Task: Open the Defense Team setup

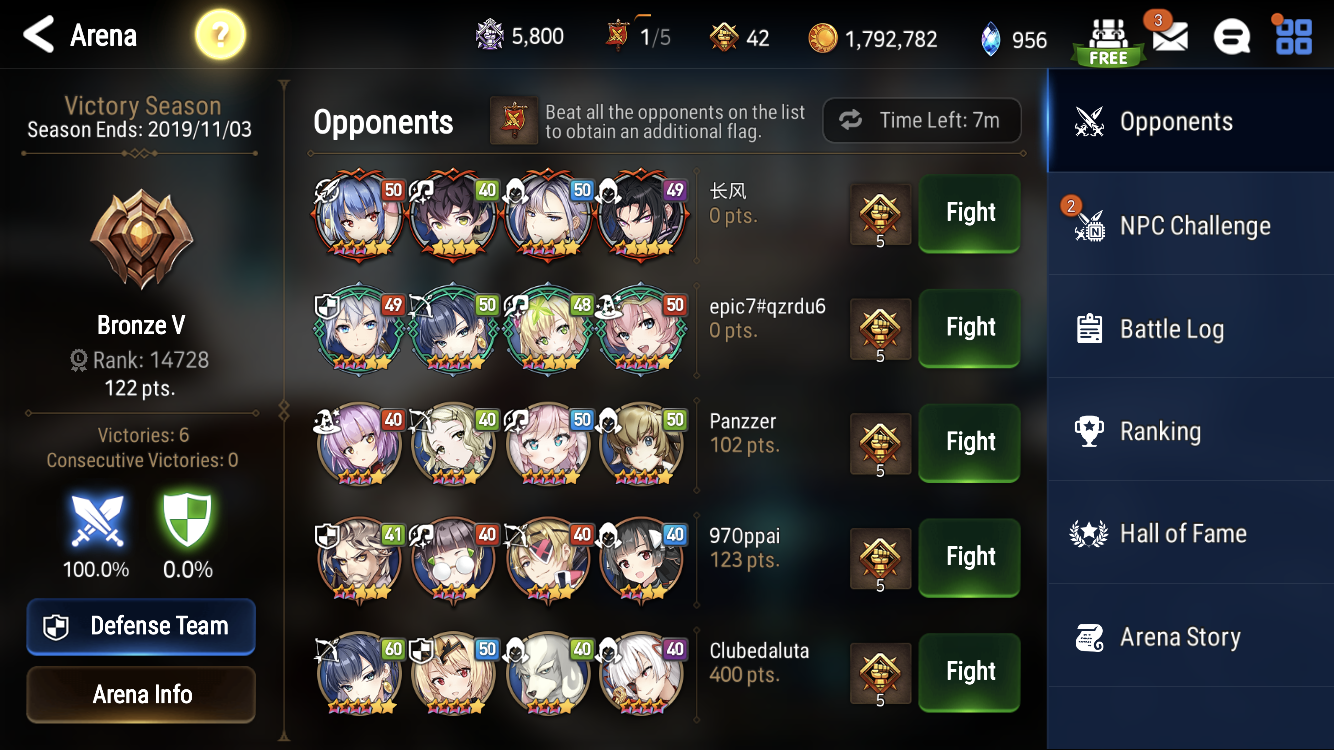Action: tap(141, 627)
